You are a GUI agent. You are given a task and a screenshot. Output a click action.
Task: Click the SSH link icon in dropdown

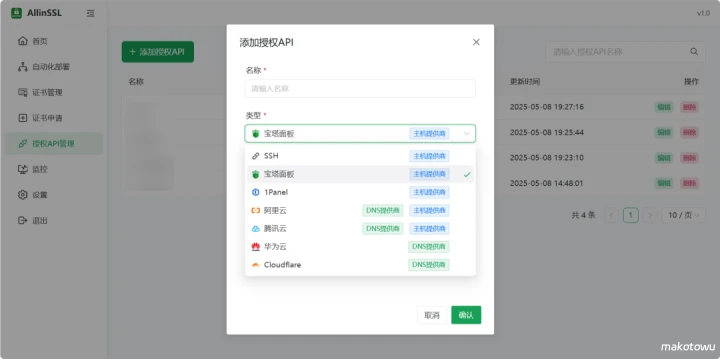[x=256, y=156]
